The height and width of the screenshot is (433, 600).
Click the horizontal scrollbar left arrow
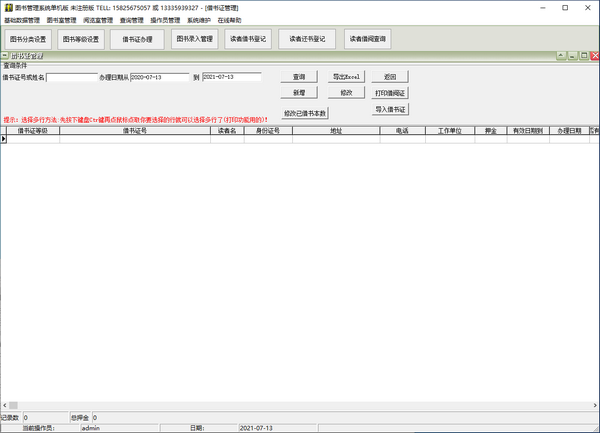pyautogui.click(x=4, y=405)
